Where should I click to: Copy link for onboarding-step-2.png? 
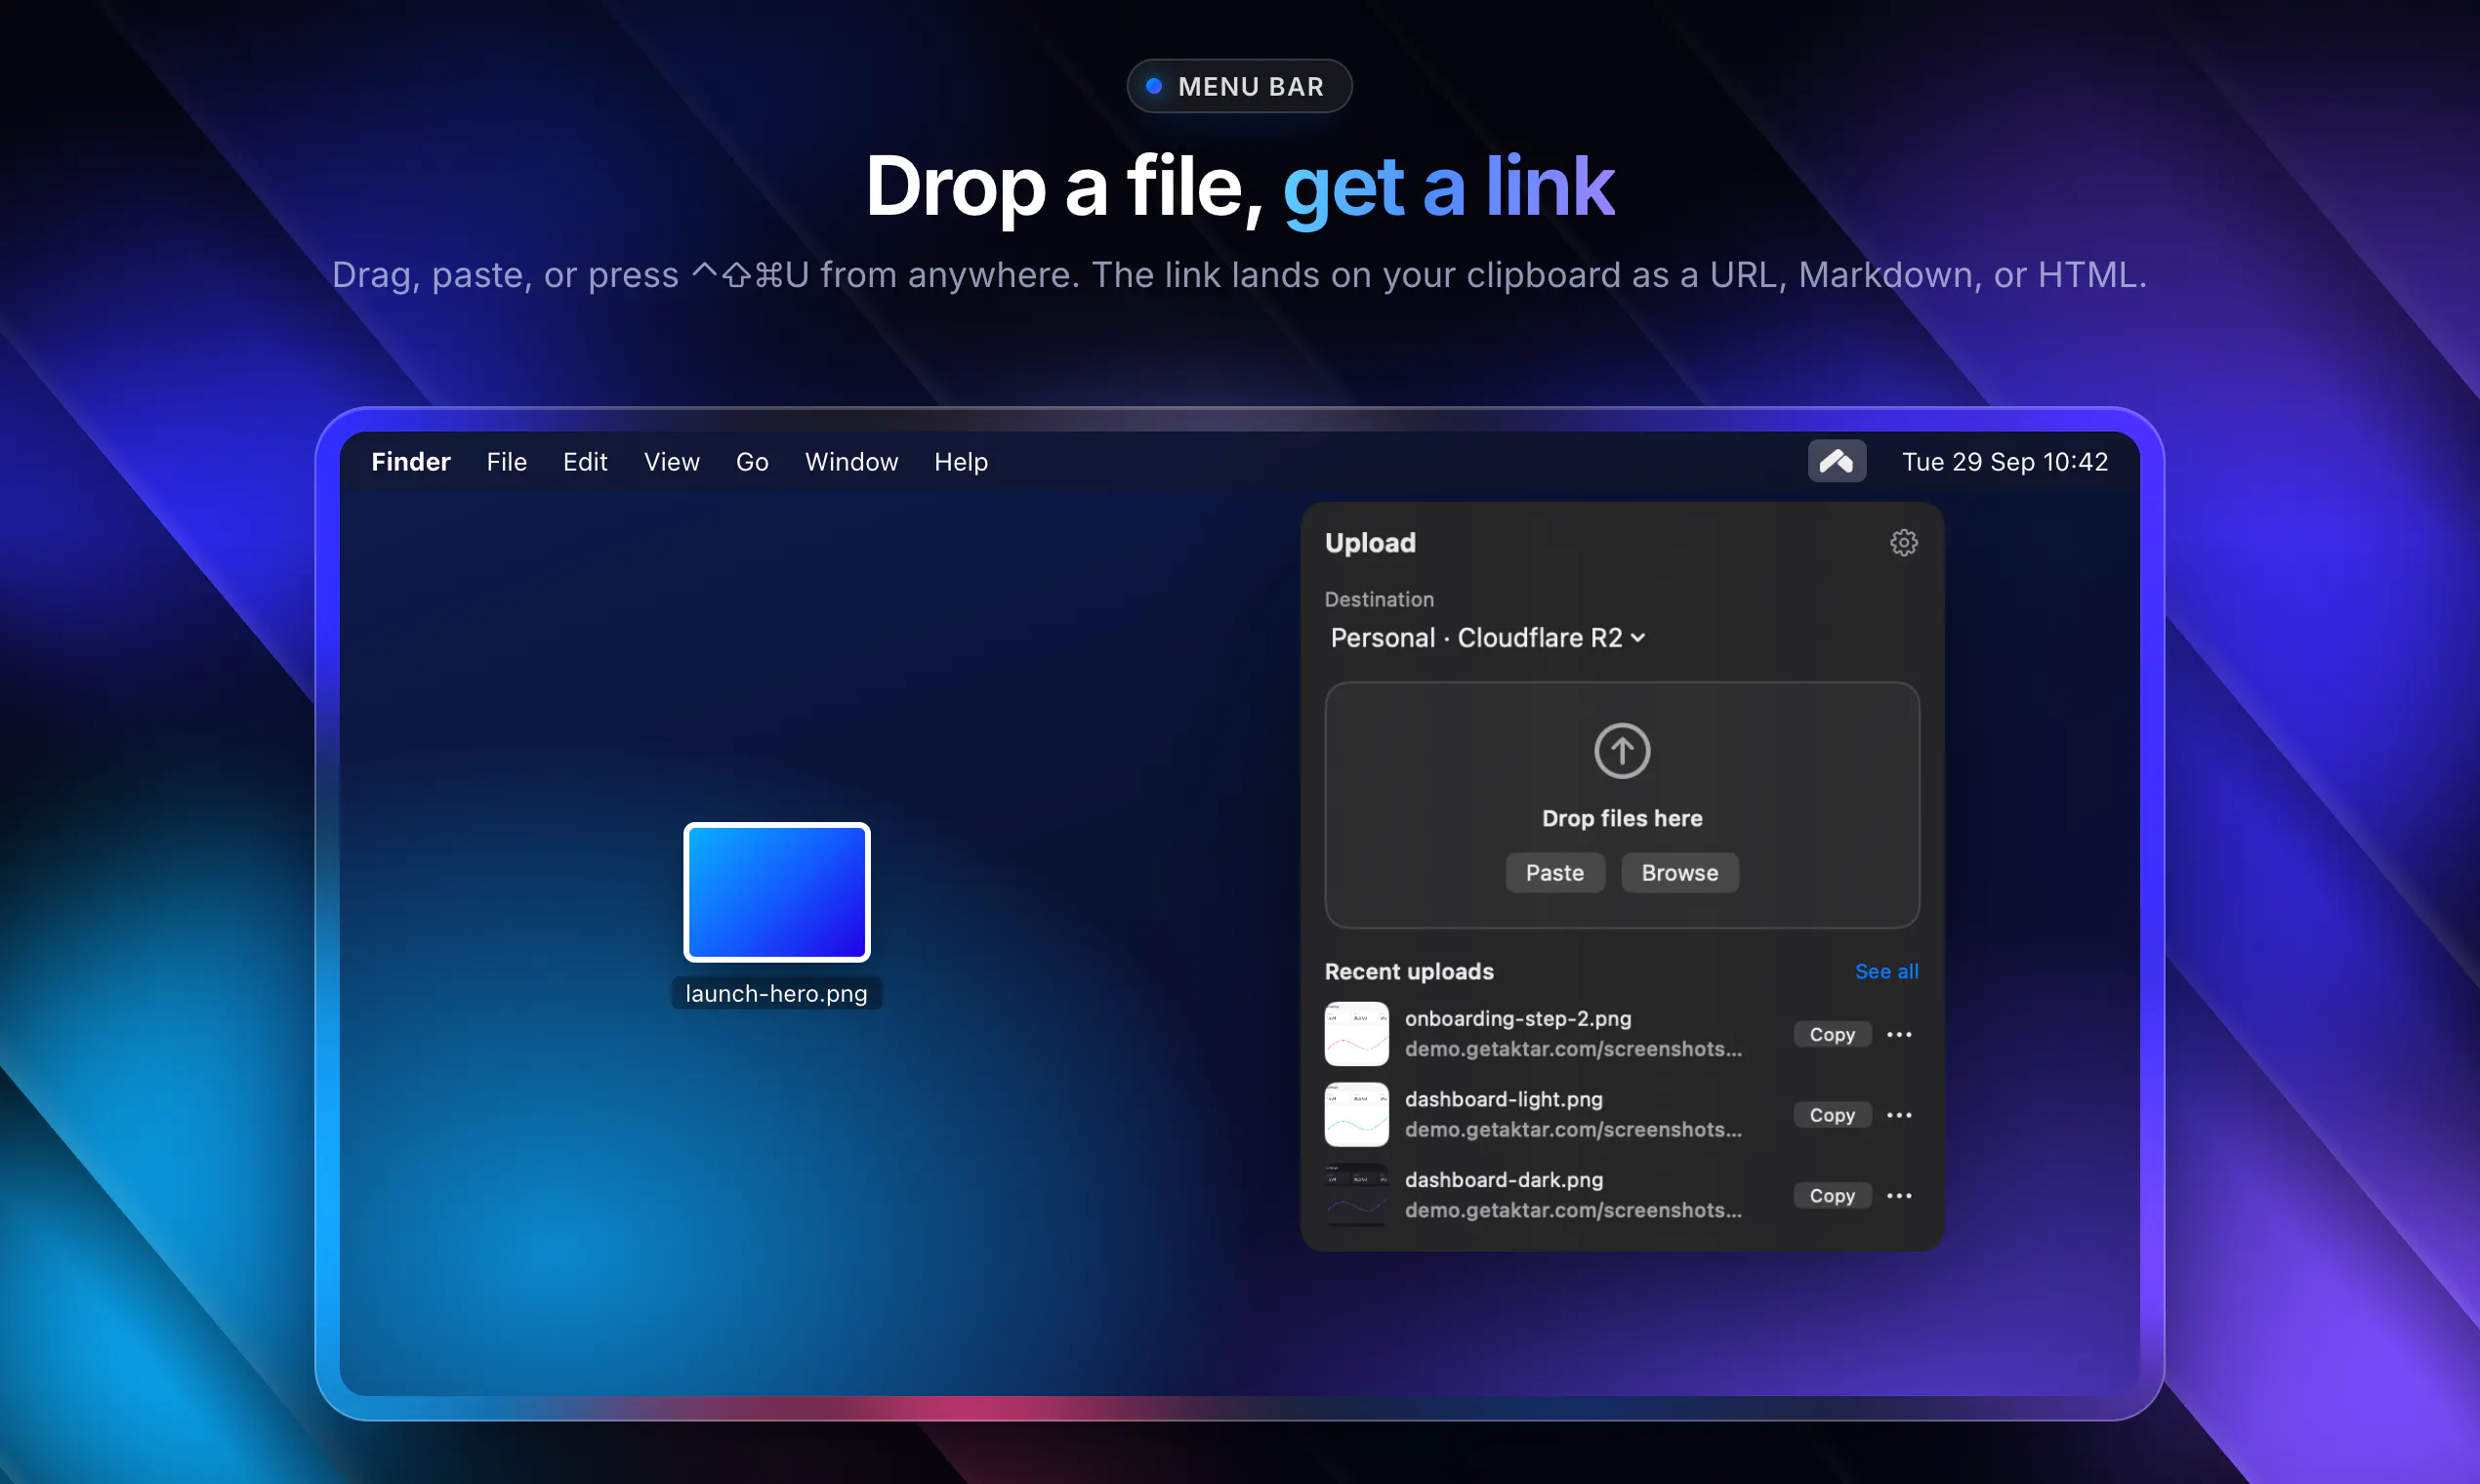[x=1831, y=1034]
